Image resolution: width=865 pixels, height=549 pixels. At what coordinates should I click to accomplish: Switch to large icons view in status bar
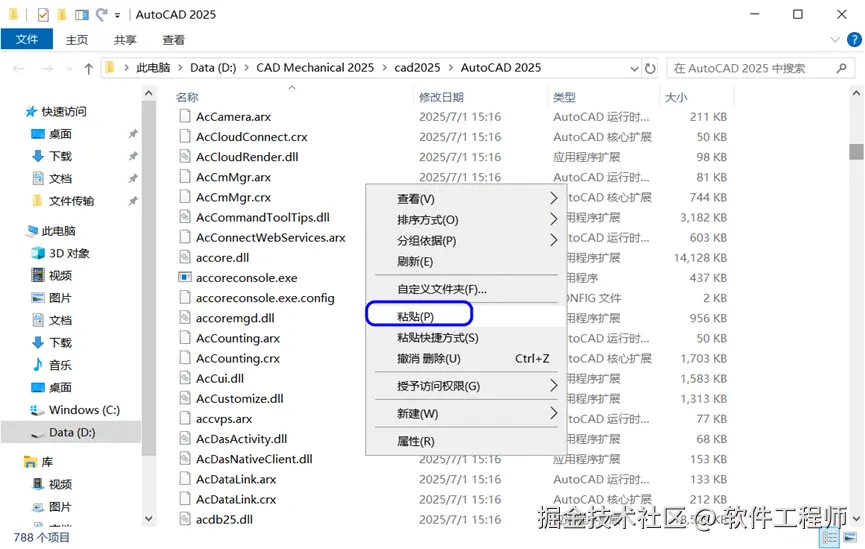[850, 537]
